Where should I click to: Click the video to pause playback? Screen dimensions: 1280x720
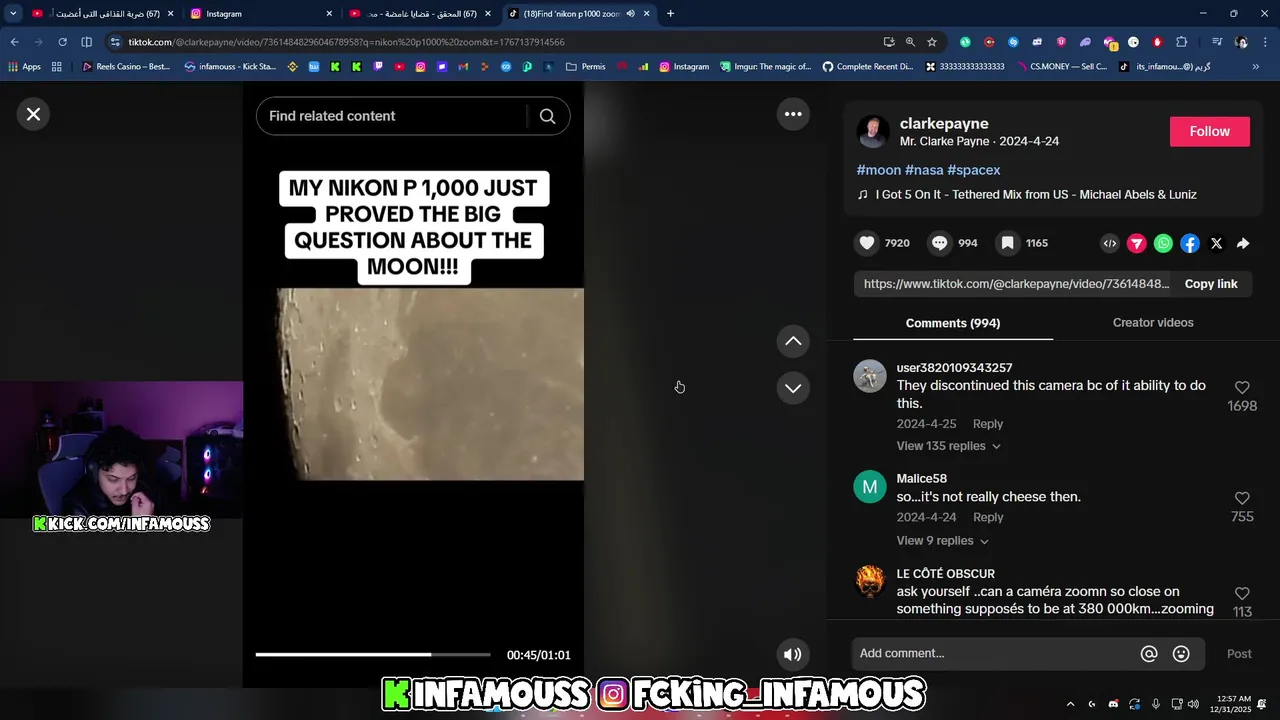pyautogui.click(x=413, y=385)
